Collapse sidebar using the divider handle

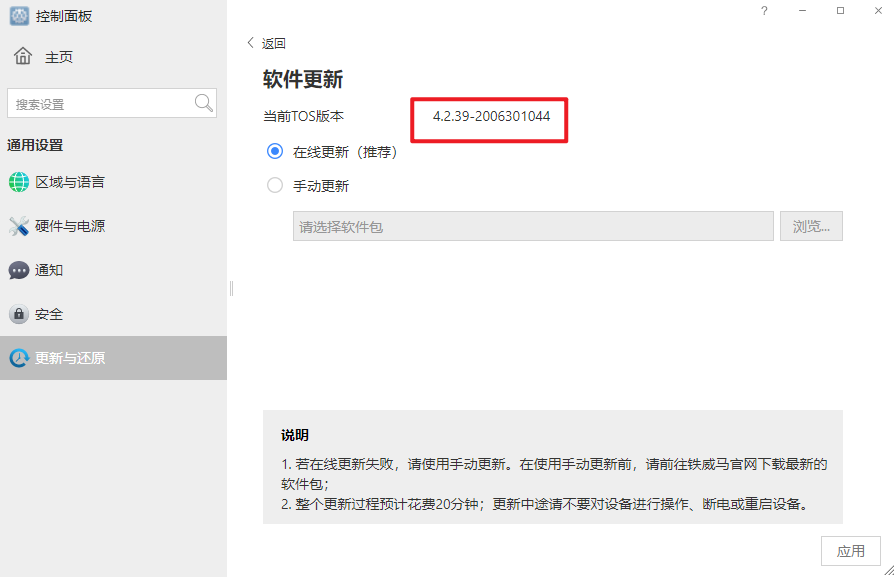231,288
